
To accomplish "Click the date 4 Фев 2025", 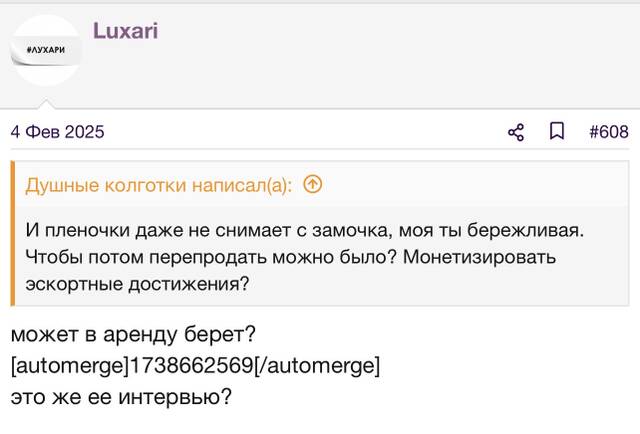I will [58, 132].
